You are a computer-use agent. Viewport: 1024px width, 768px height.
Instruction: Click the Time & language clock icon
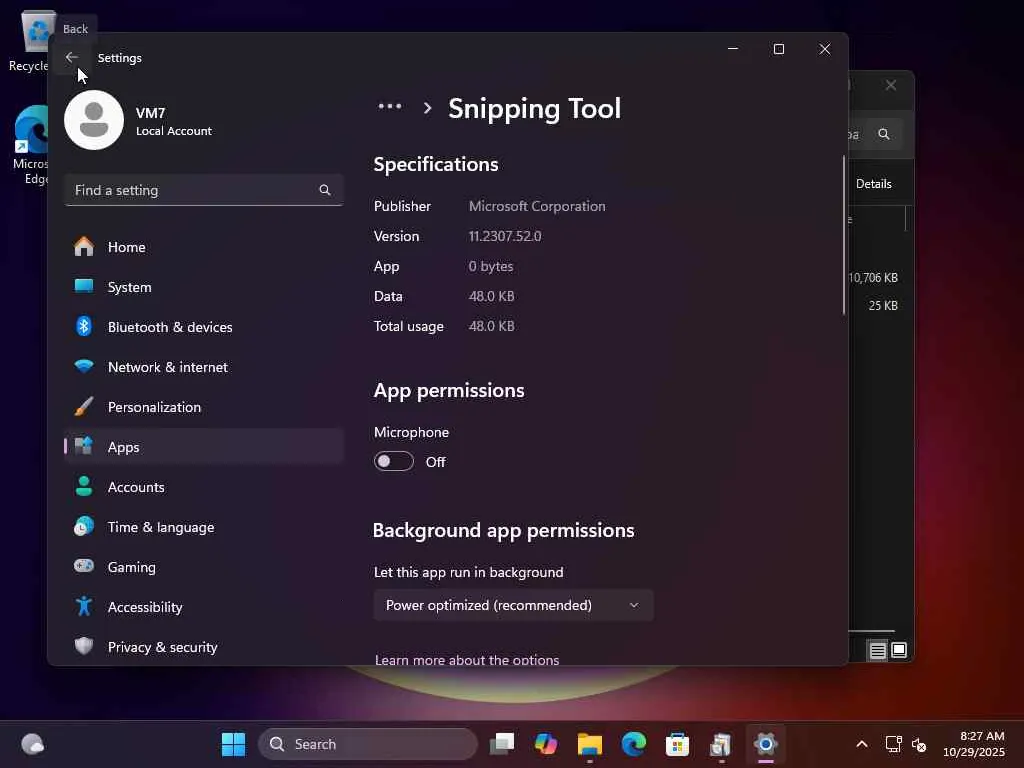coord(84,526)
